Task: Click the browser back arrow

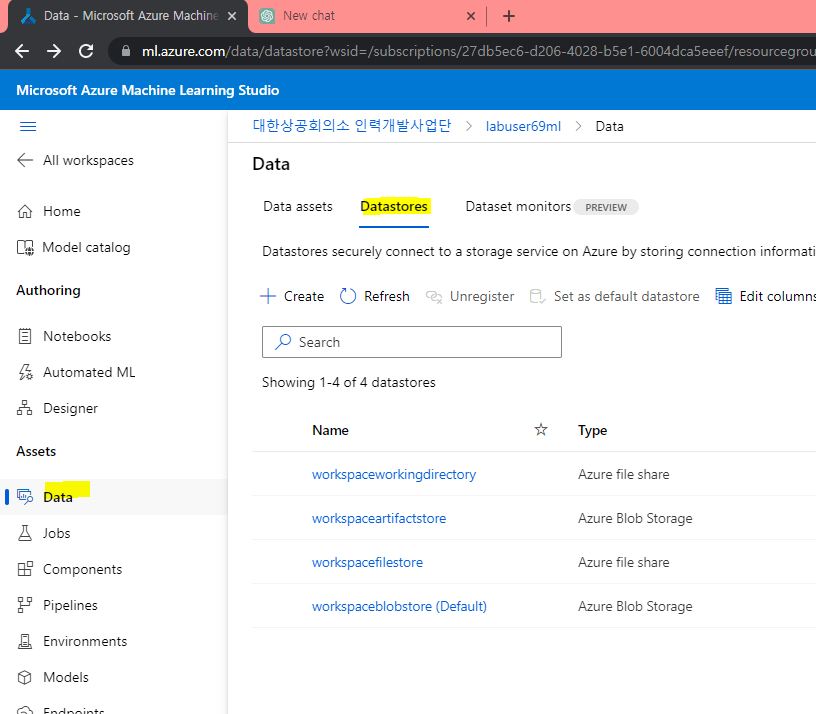Action: [x=22, y=51]
